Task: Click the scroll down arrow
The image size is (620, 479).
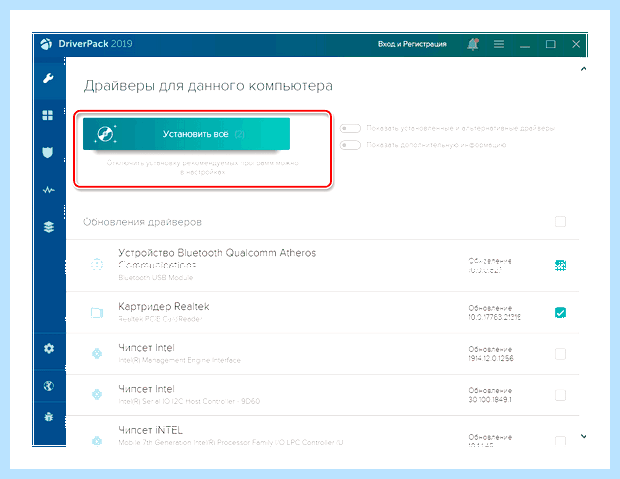Action: 583,436
